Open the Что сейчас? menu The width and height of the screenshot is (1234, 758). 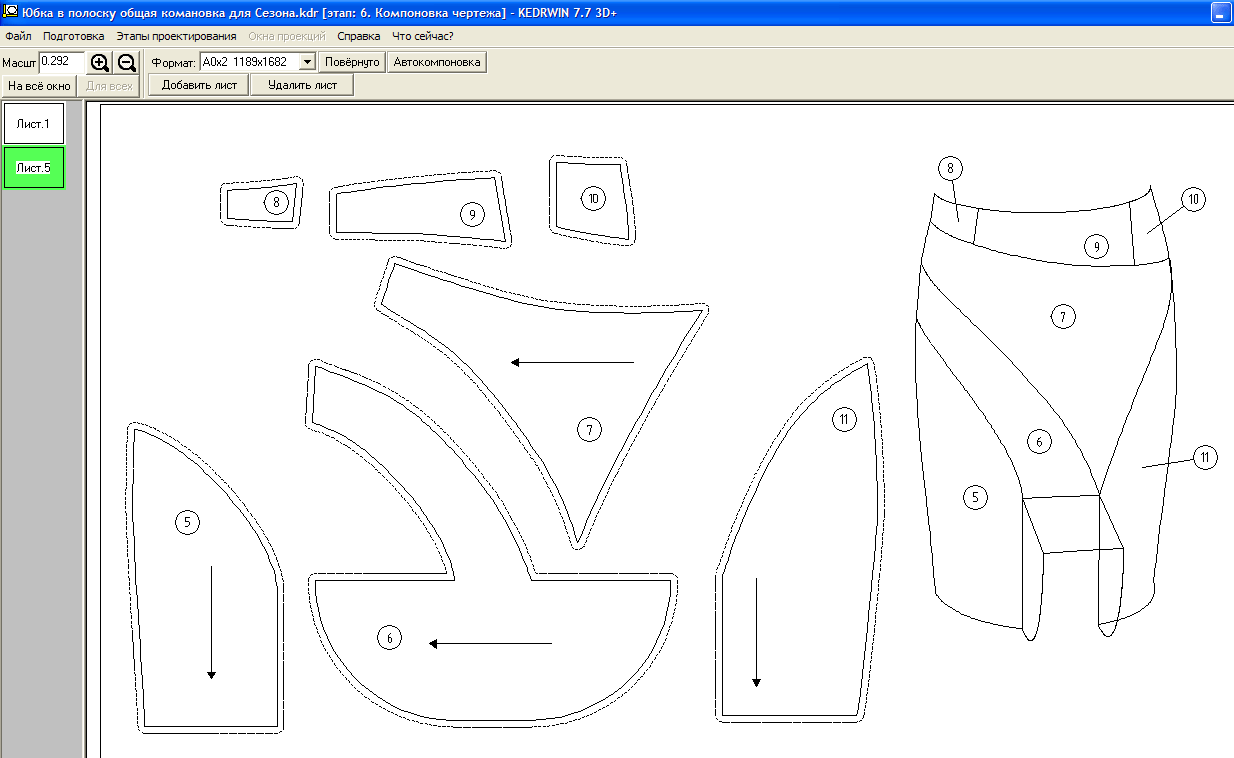coord(422,36)
